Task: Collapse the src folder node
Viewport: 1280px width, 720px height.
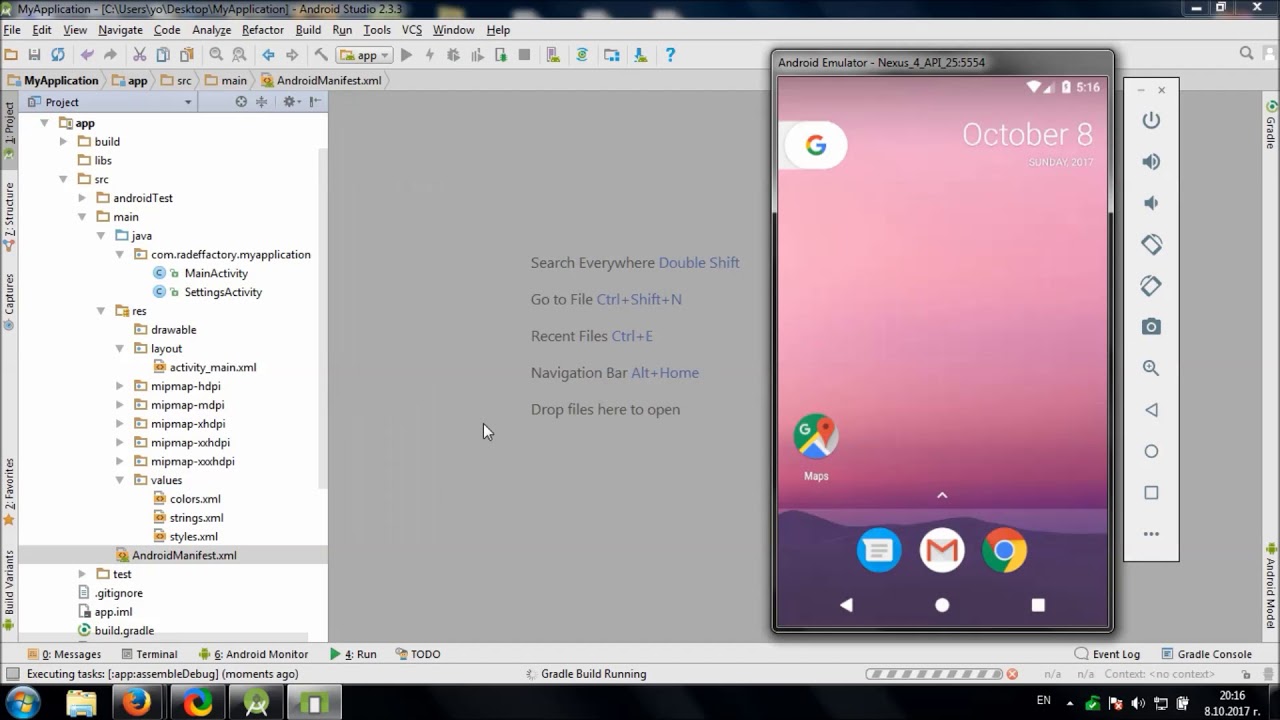Action: coord(63,179)
